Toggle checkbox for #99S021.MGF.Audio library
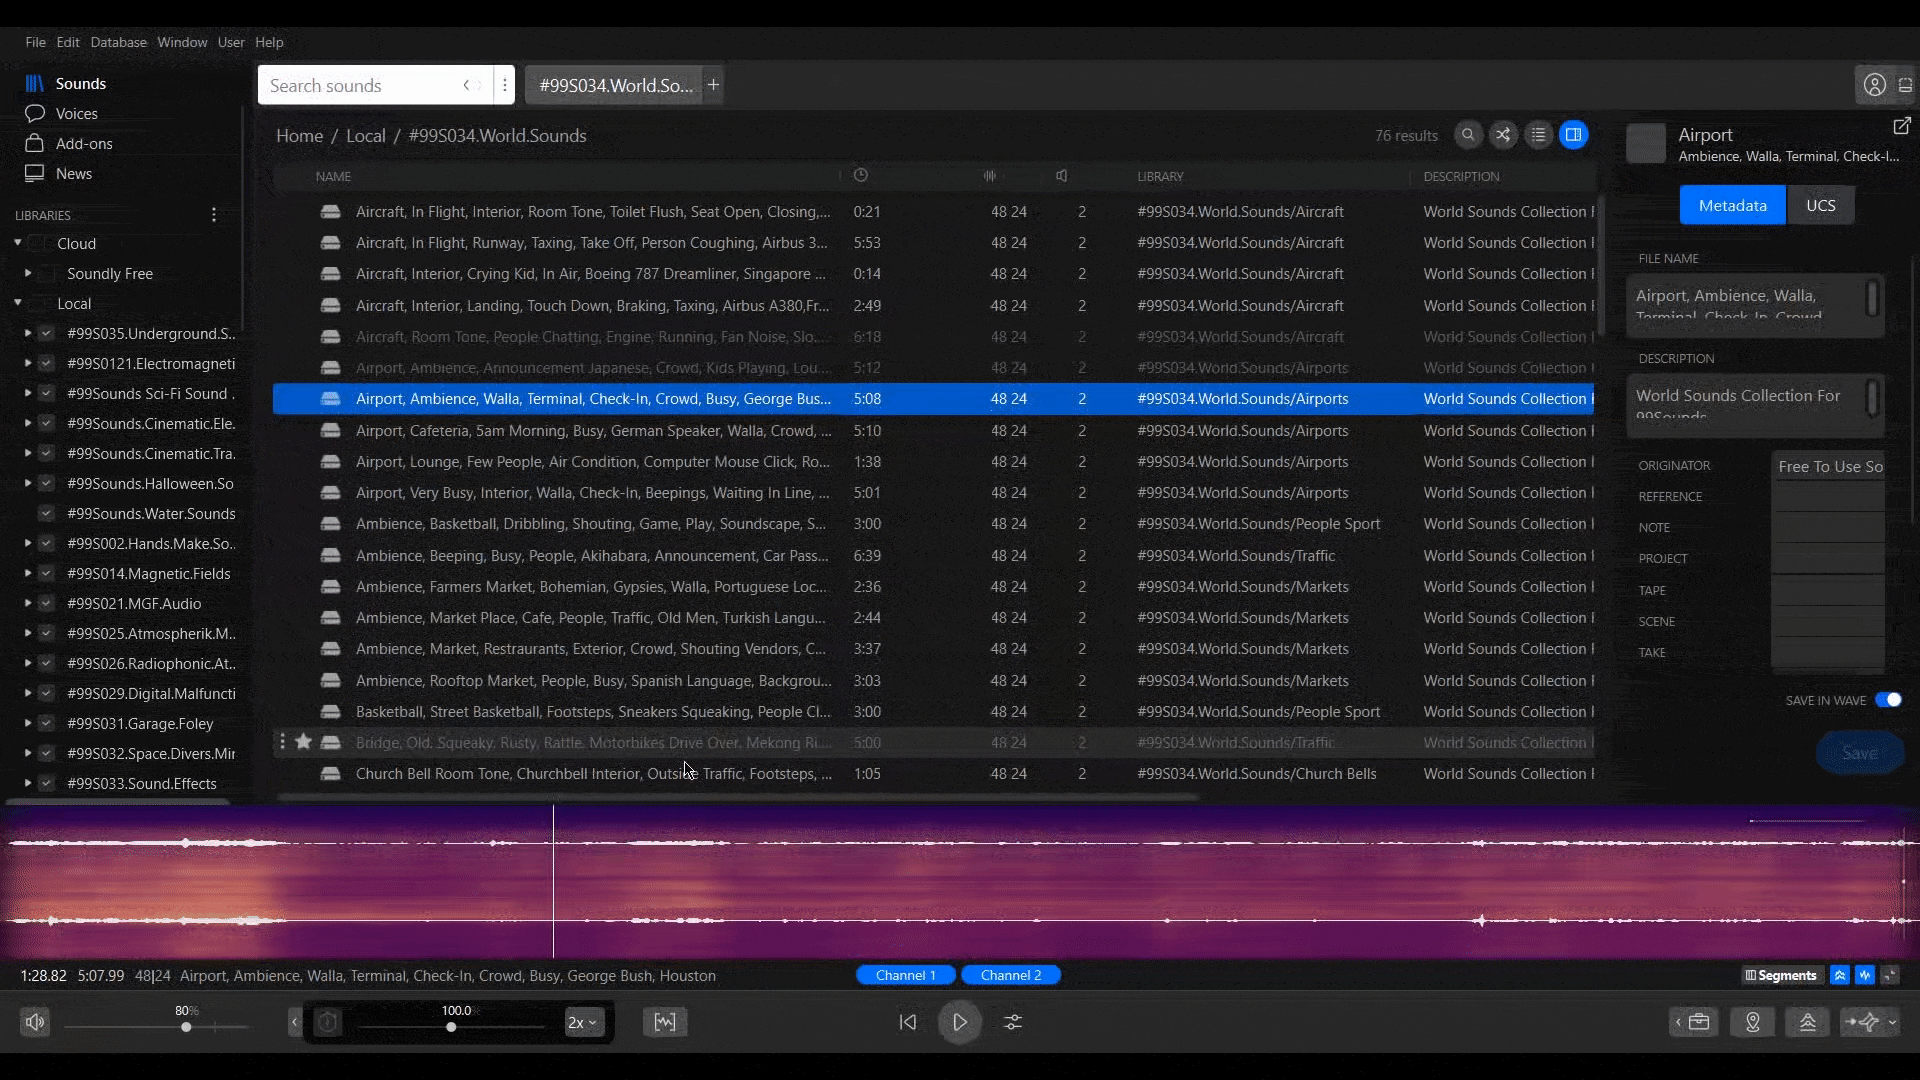This screenshot has height=1080, width=1920. click(46, 603)
